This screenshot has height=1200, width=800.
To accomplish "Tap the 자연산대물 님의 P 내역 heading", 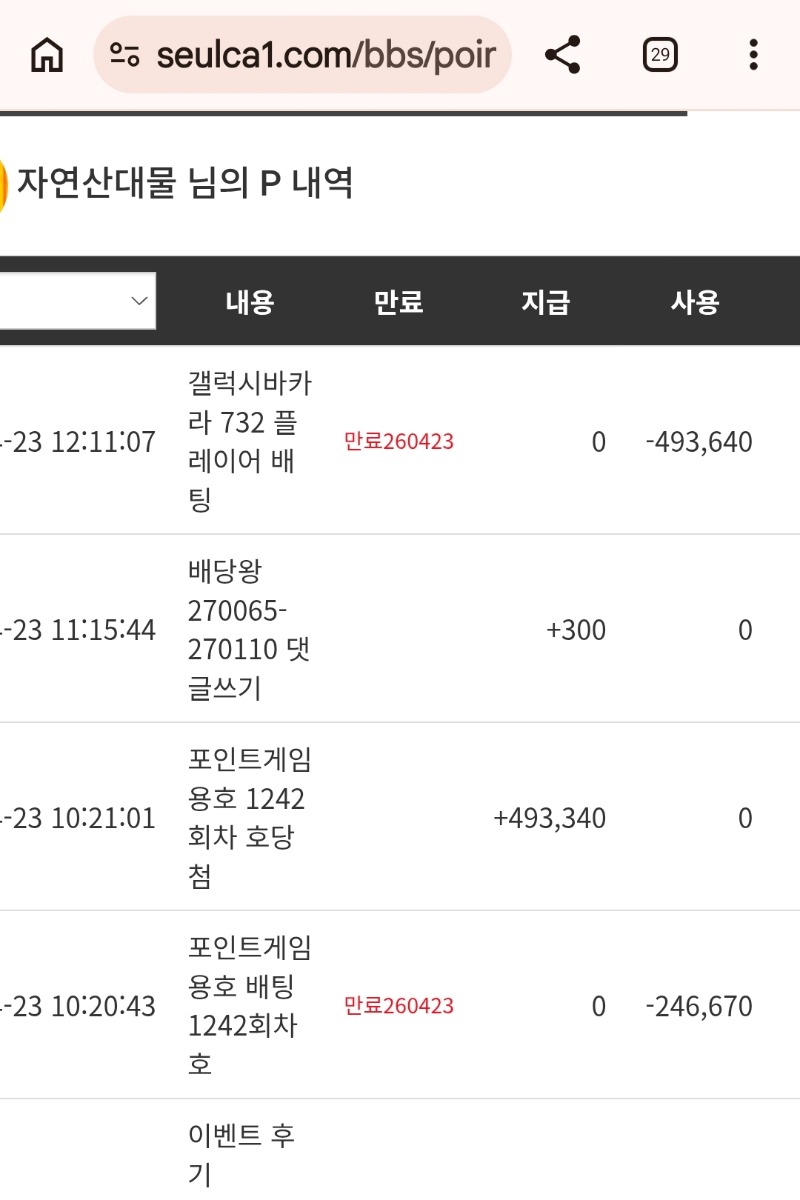I will tap(185, 184).
